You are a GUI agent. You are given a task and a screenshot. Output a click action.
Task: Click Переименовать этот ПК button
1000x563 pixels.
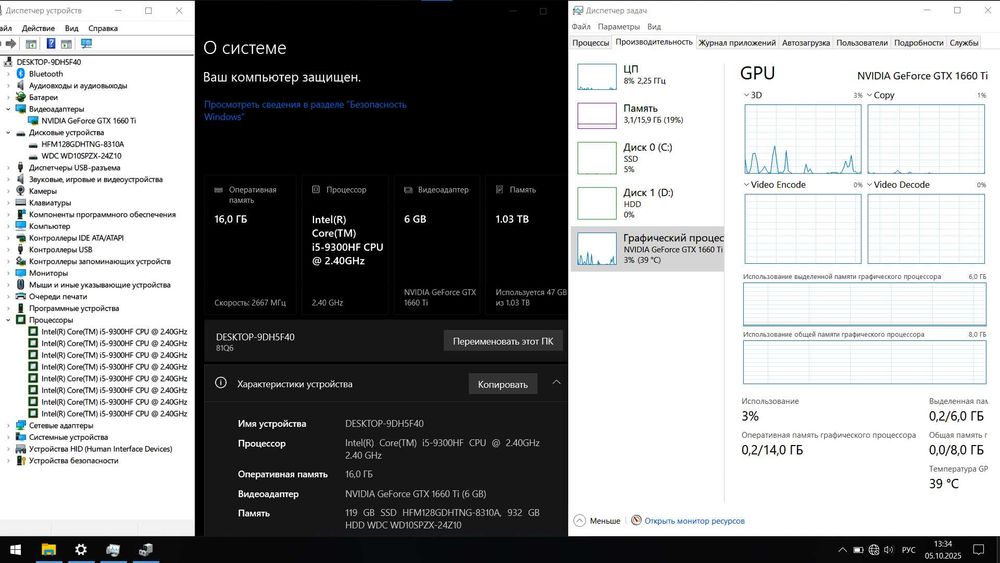click(x=503, y=341)
